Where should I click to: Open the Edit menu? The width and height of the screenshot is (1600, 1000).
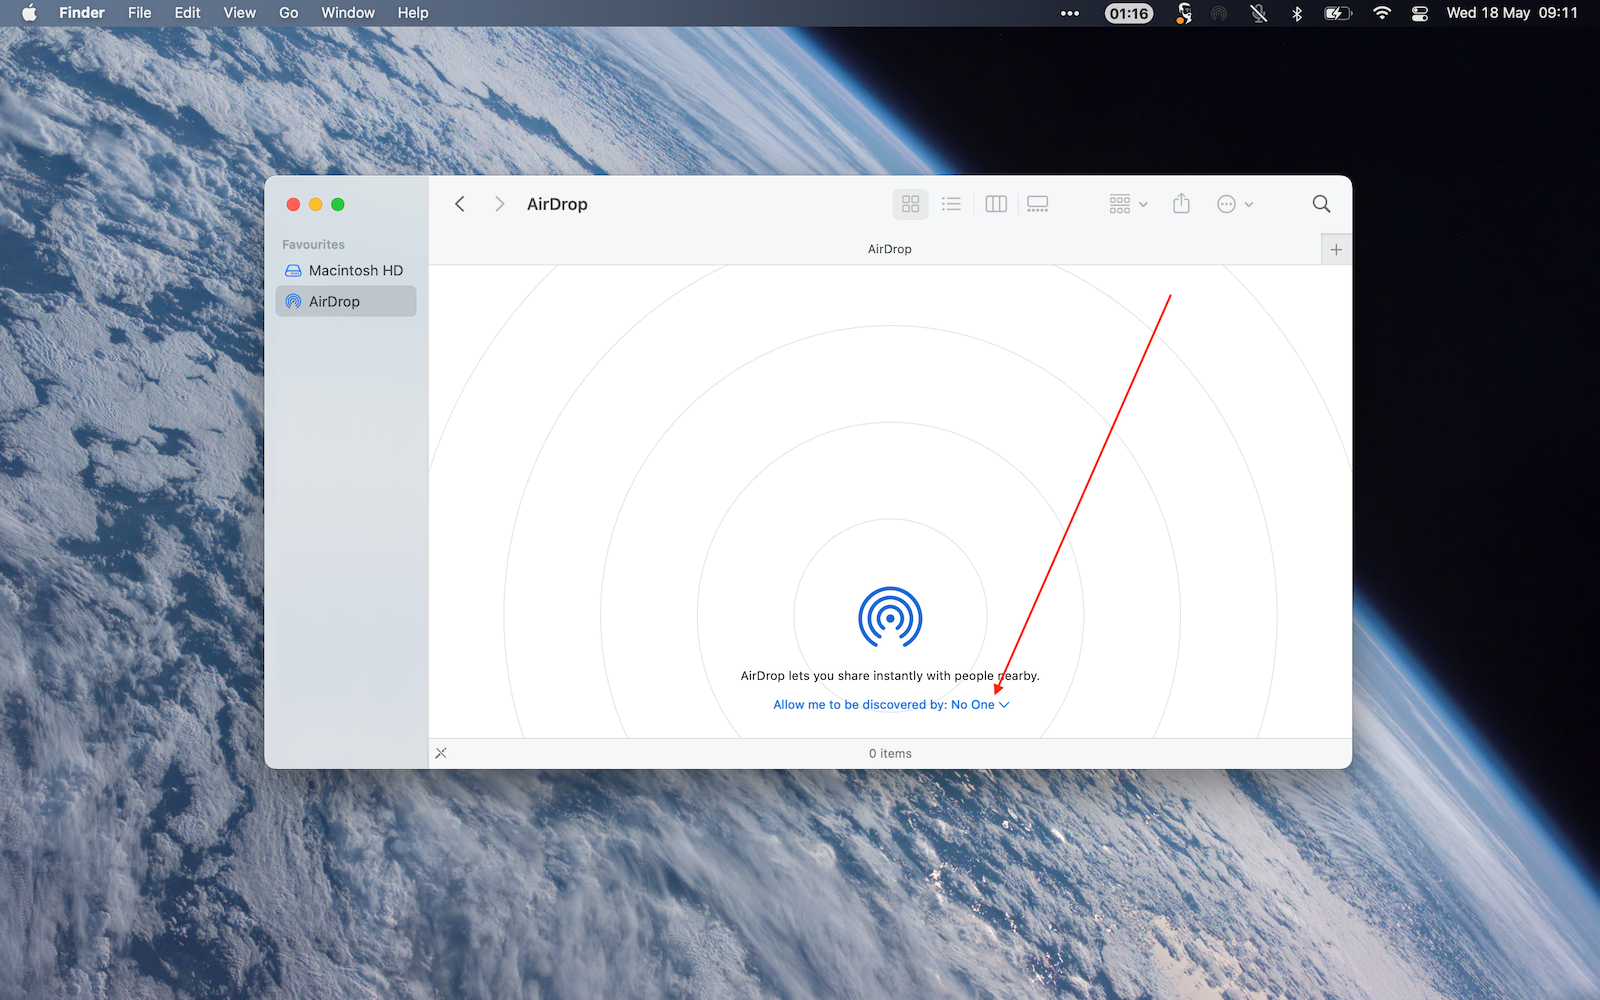(187, 13)
